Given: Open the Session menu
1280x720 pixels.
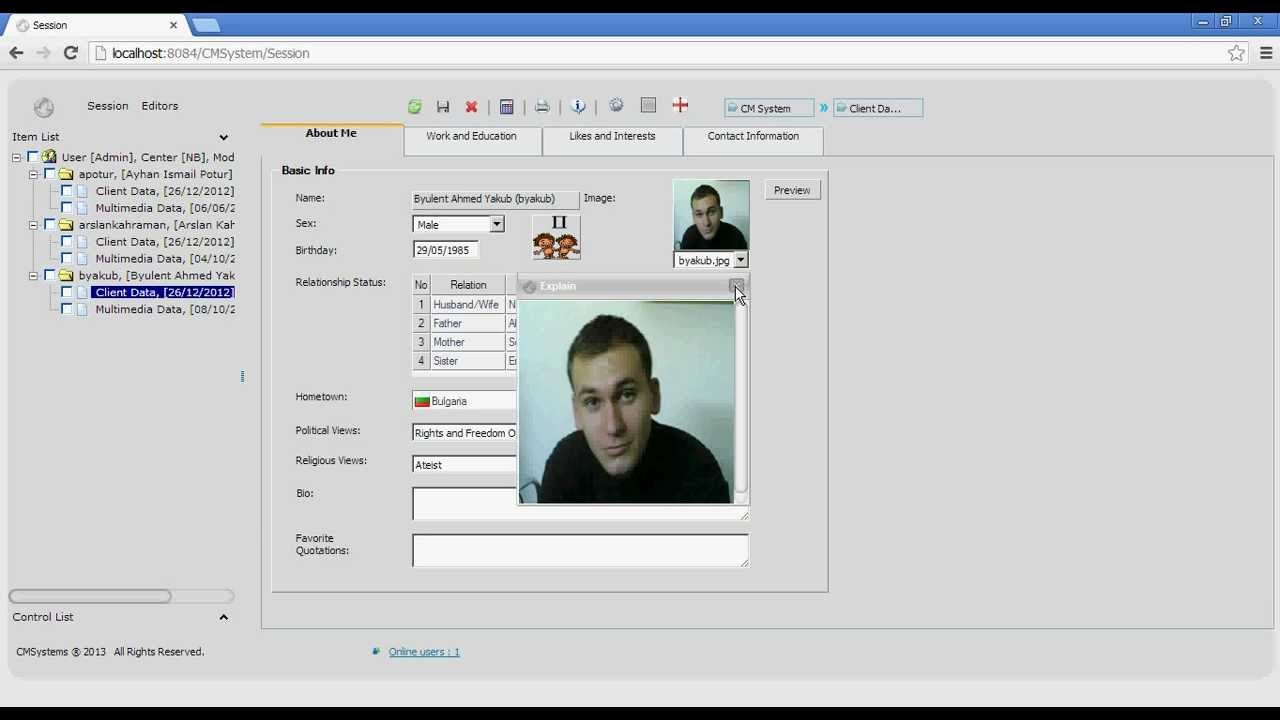Looking at the screenshot, I should [107, 106].
